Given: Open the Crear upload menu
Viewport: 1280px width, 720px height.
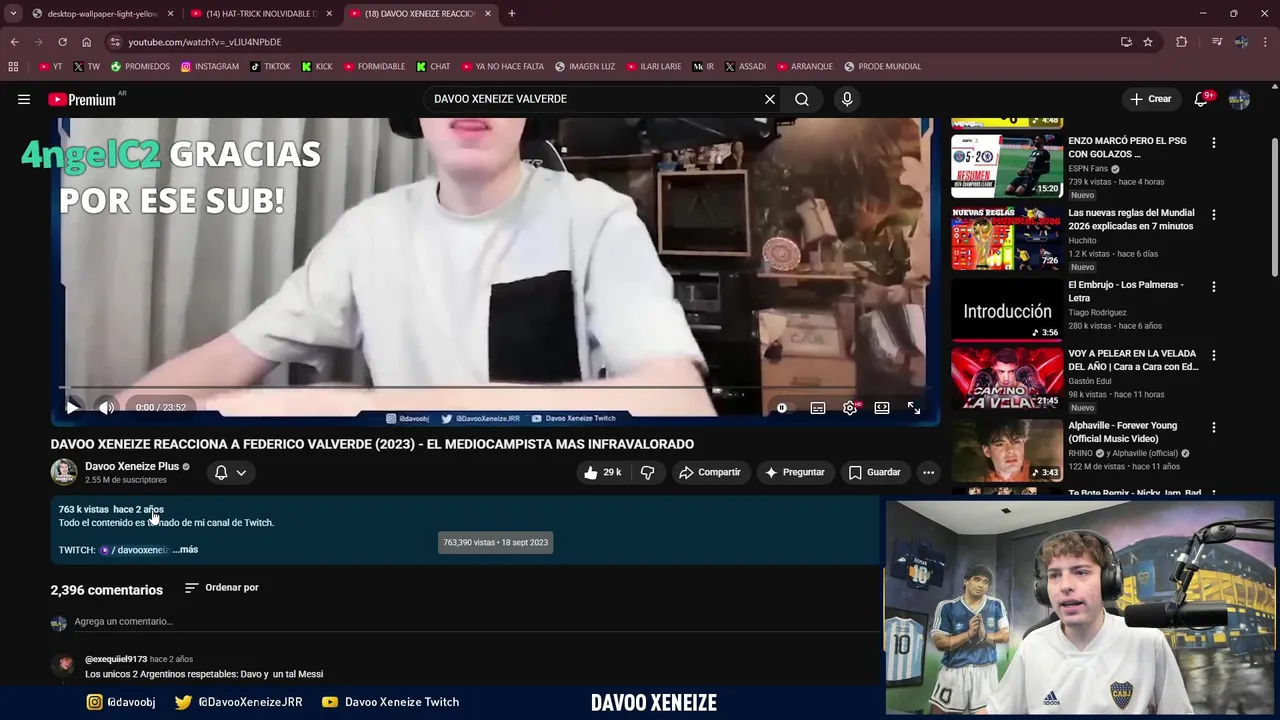Looking at the screenshot, I should [1150, 99].
